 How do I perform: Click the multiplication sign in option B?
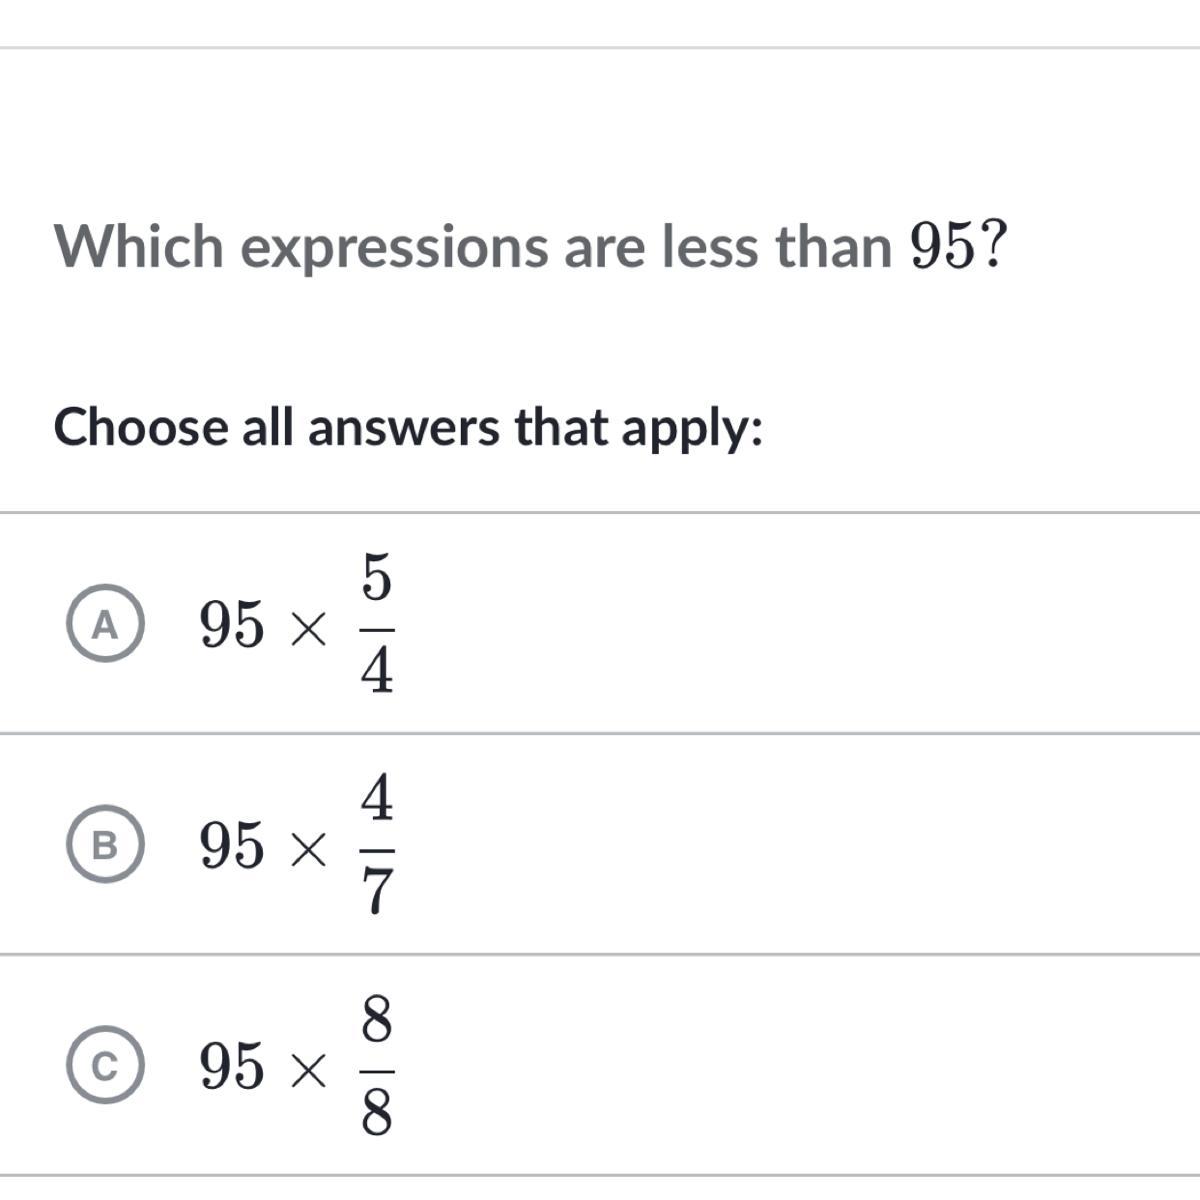click(x=307, y=851)
